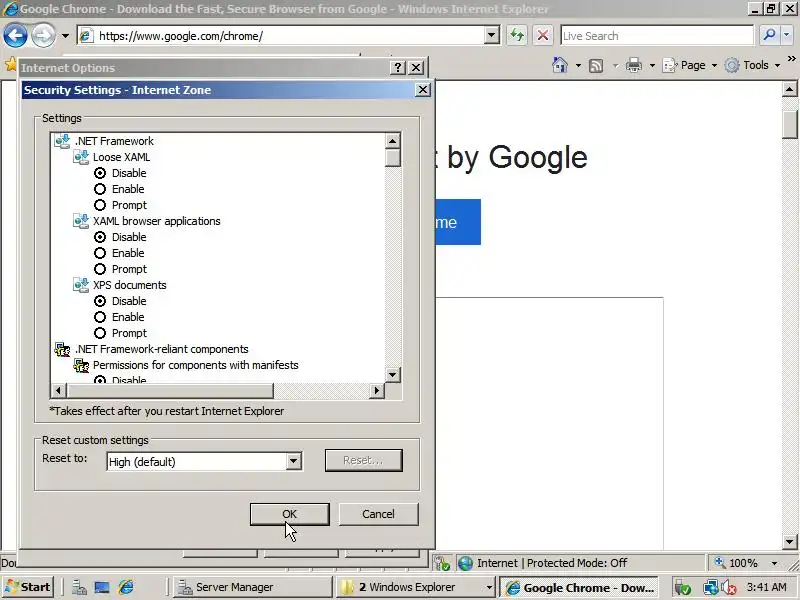The width and height of the screenshot is (800, 600).
Task: Click settings list scroll down arrow
Action: coord(392,374)
